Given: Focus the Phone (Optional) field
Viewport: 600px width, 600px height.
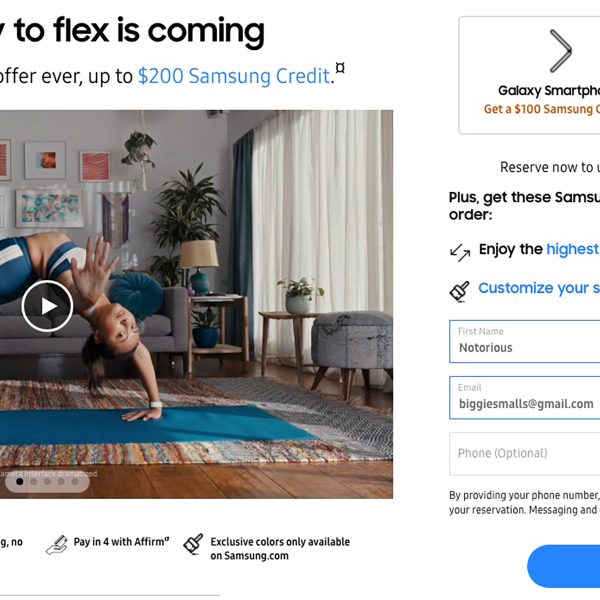Looking at the screenshot, I should pos(525,454).
